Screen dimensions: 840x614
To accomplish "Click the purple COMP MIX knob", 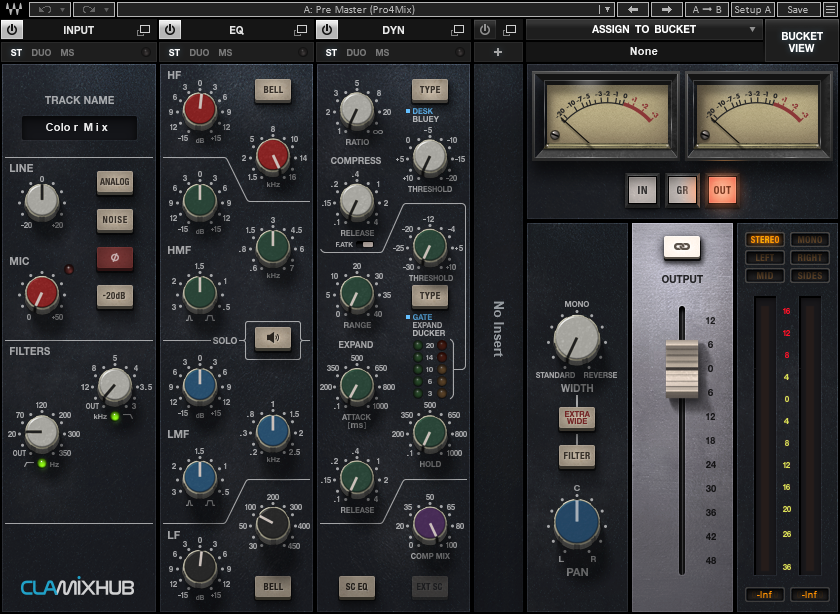I will pyautogui.click(x=430, y=524).
